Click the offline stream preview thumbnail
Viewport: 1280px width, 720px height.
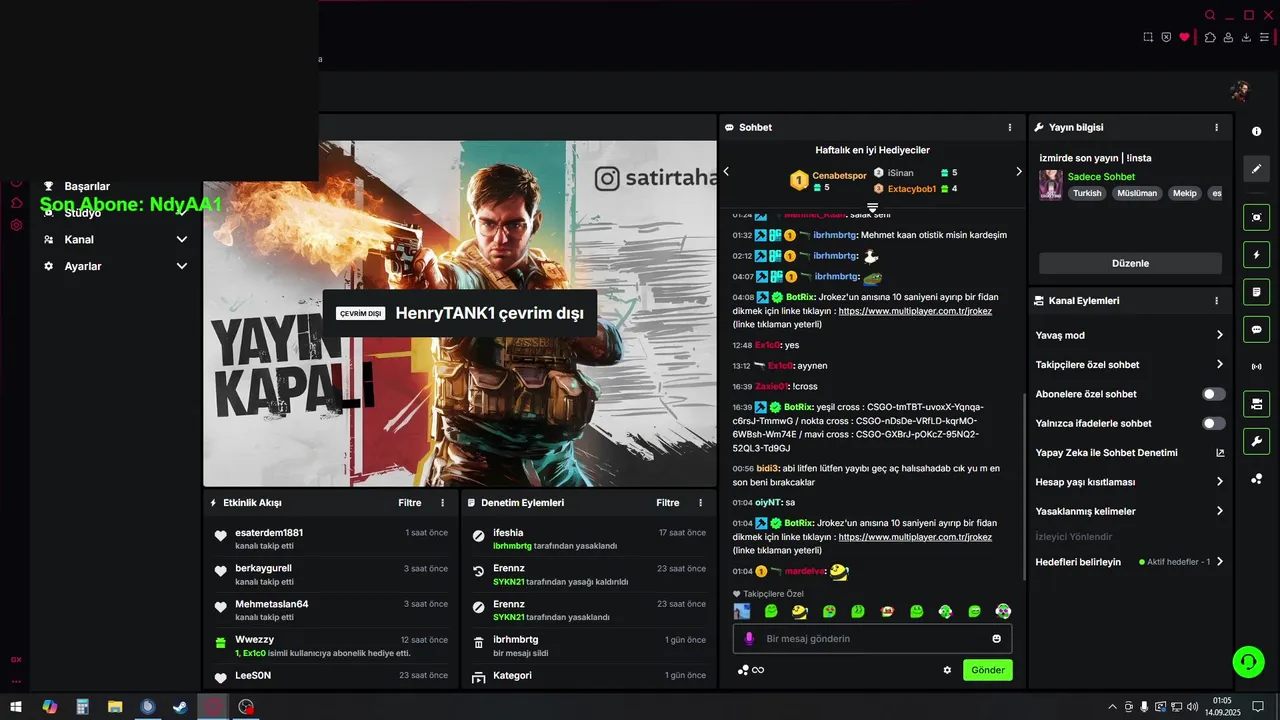coord(460,313)
